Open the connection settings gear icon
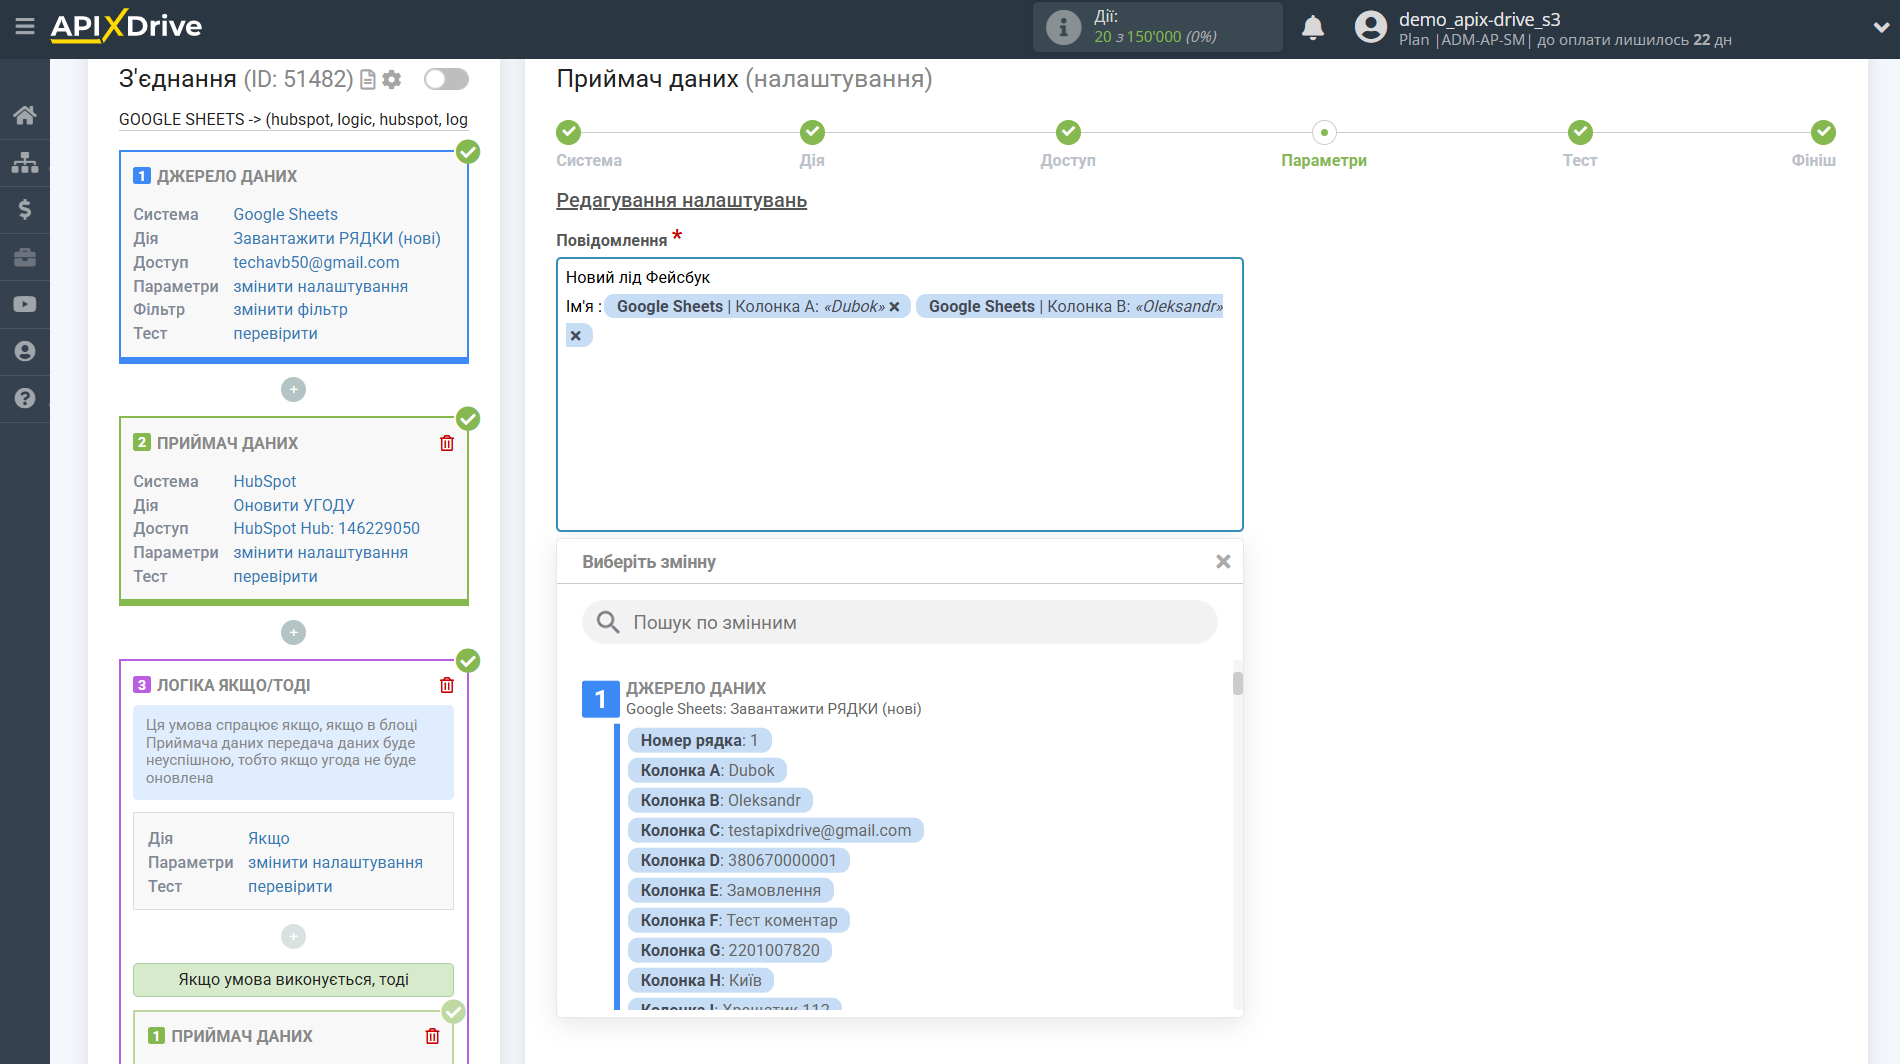Image resolution: width=1900 pixels, height=1064 pixels. (x=392, y=79)
